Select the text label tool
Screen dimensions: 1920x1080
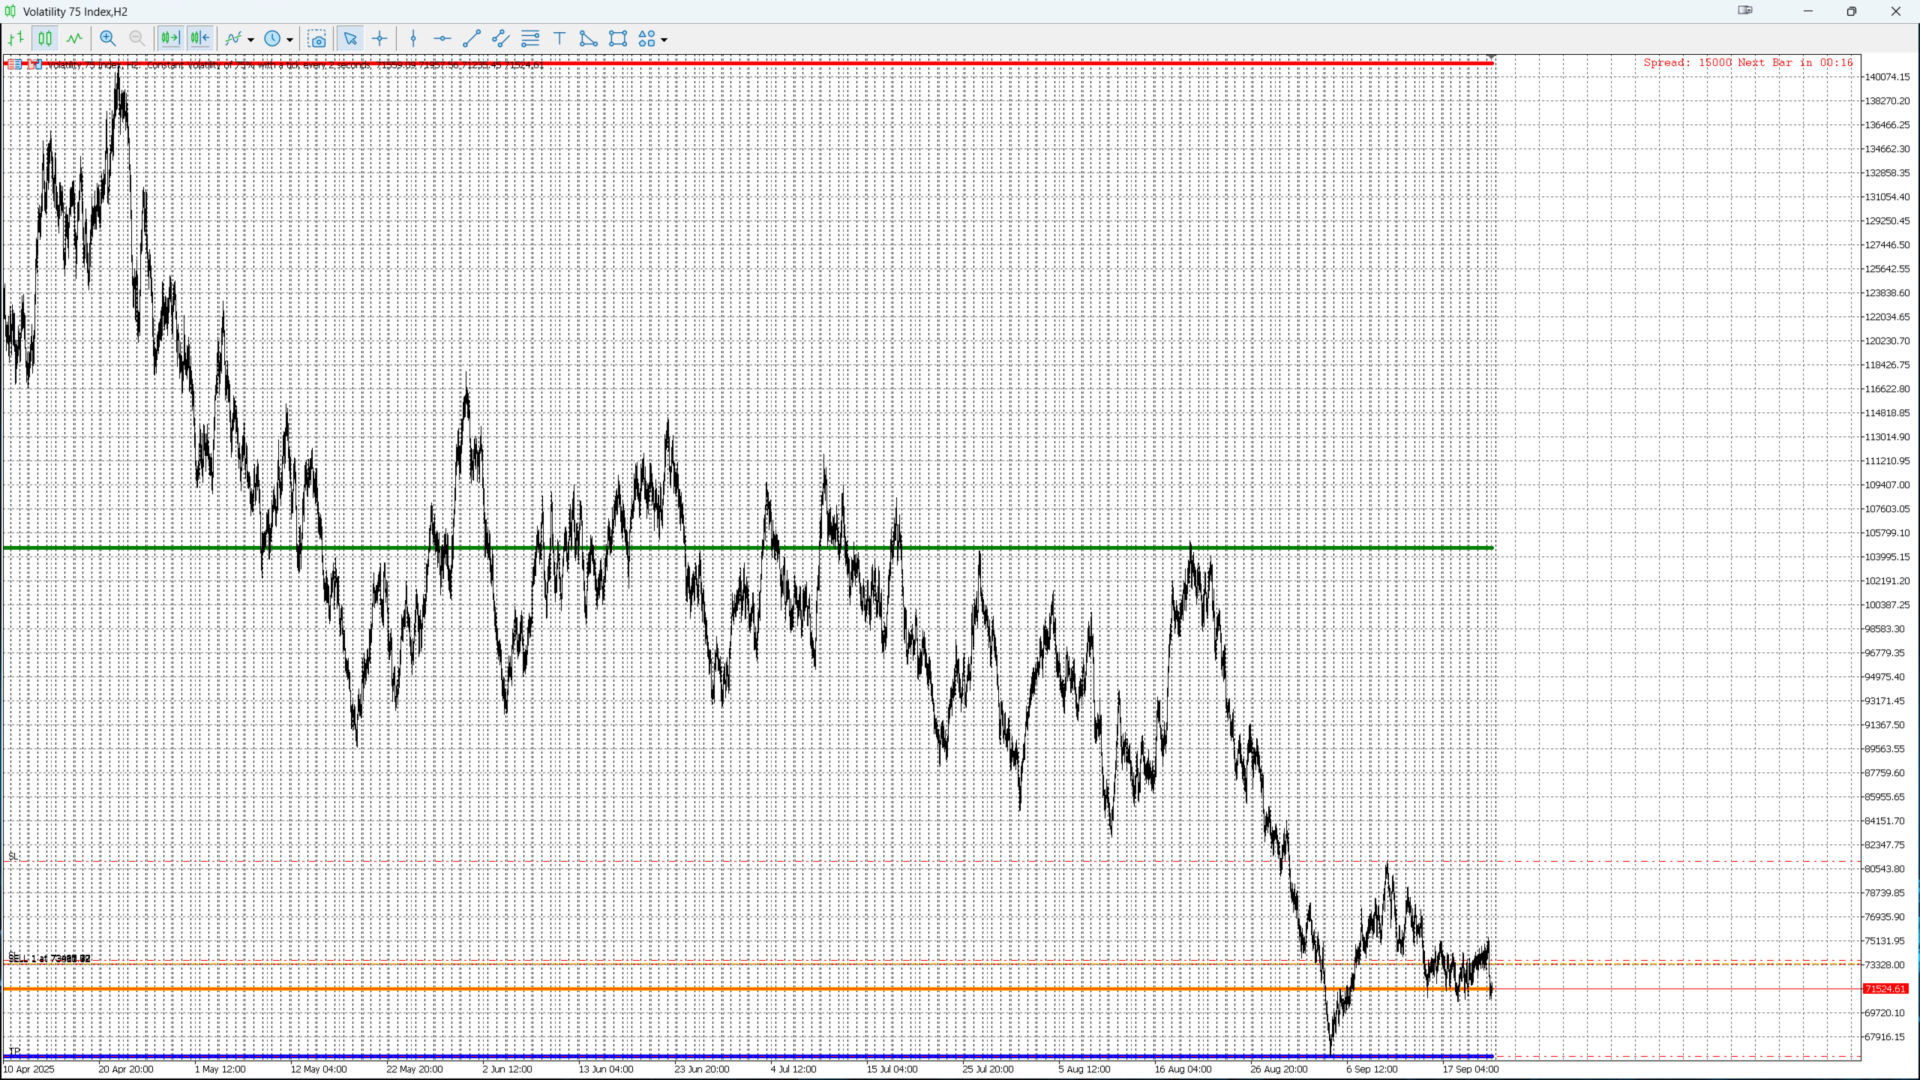560,38
